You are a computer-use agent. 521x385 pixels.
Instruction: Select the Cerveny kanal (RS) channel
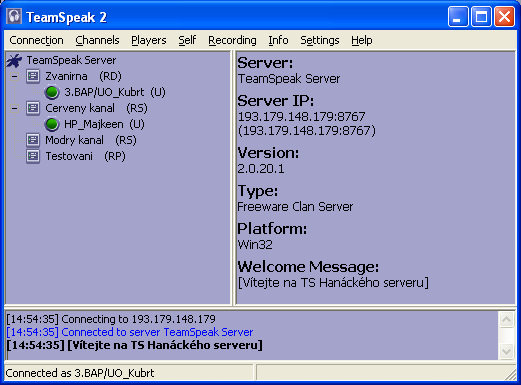96,108
